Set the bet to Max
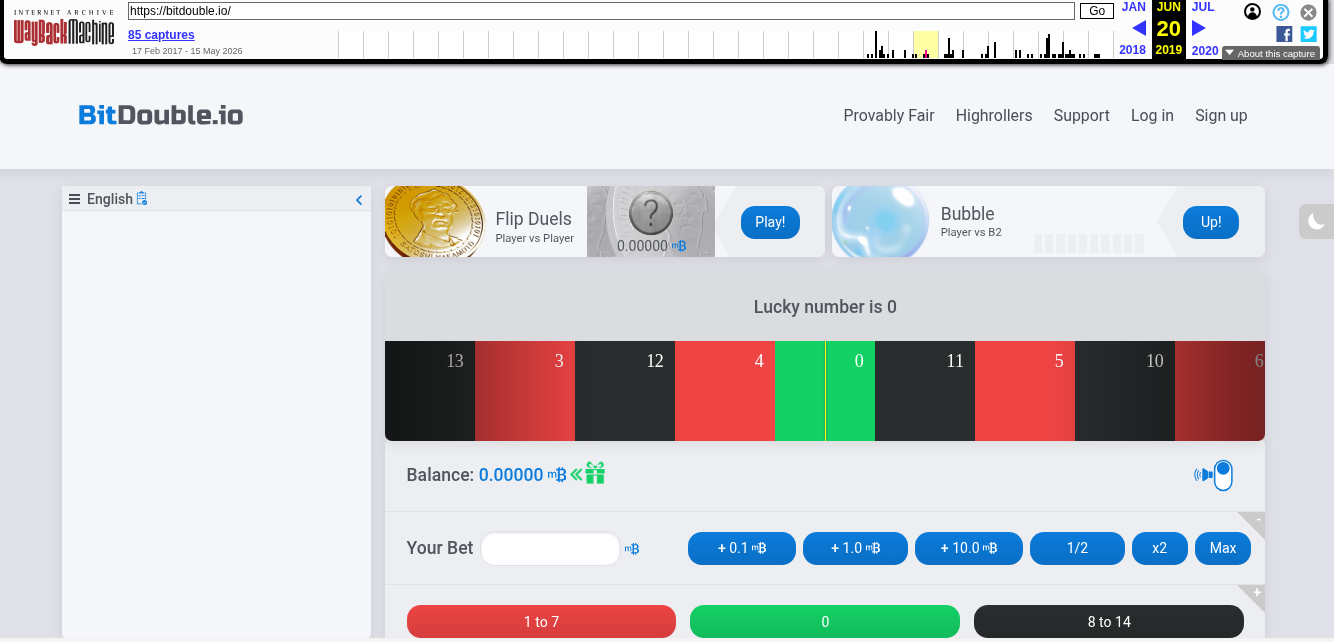Image resolution: width=1334 pixels, height=642 pixels. point(1223,548)
